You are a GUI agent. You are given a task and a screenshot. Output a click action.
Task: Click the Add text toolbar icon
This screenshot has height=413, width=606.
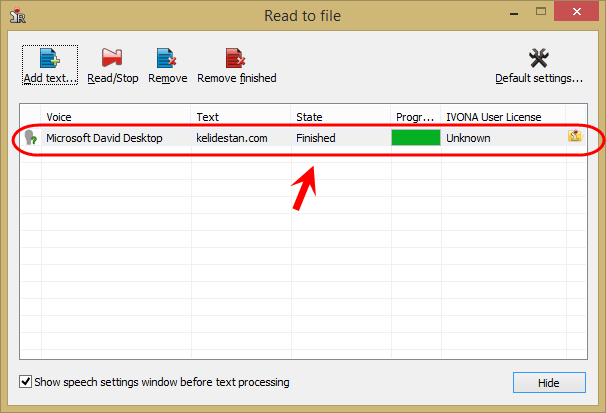pos(50,58)
